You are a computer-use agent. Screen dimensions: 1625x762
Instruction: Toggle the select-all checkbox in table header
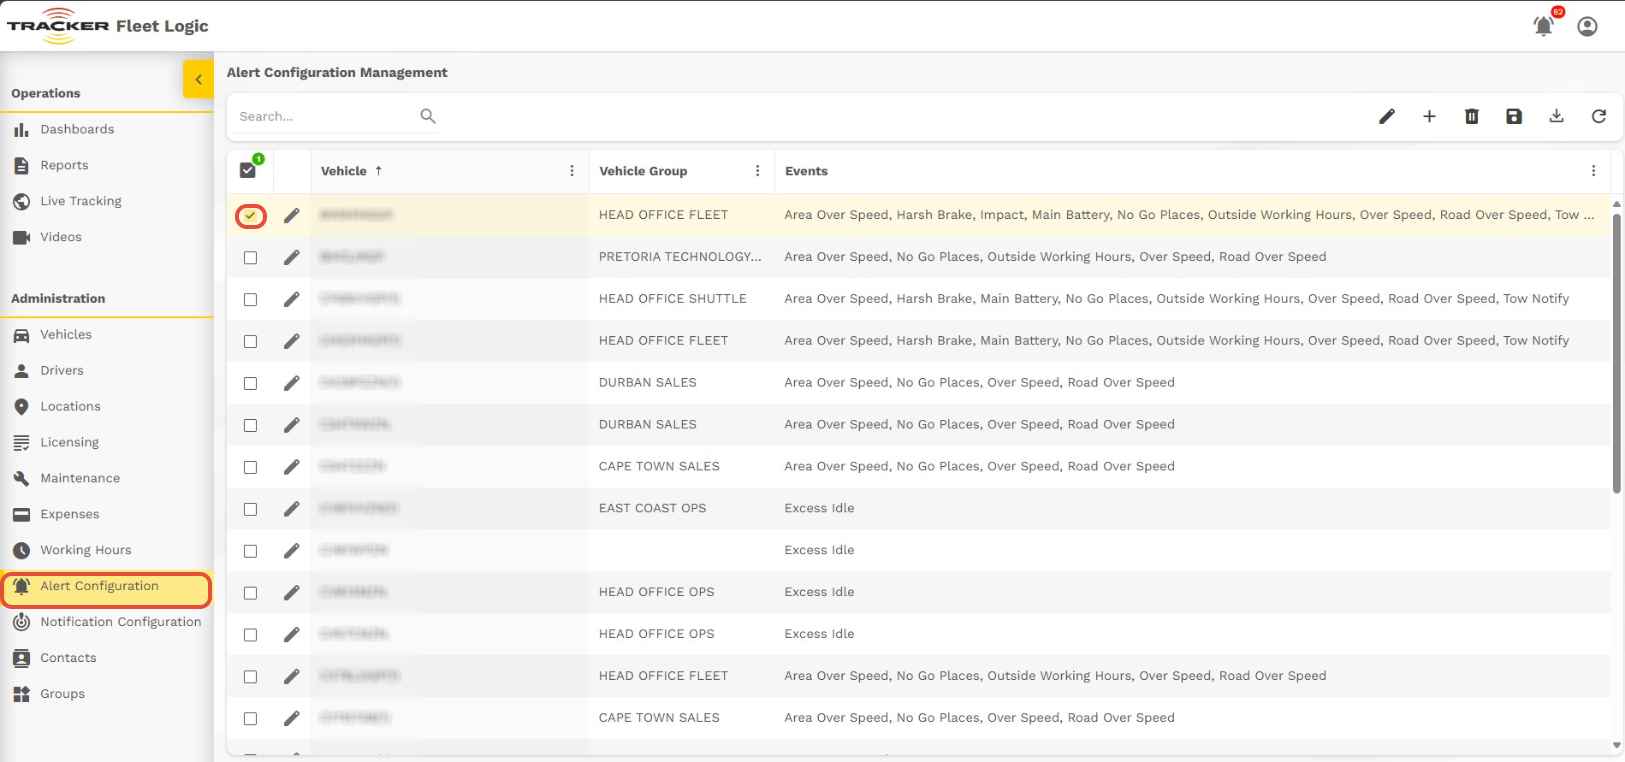[x=248, y=171]
